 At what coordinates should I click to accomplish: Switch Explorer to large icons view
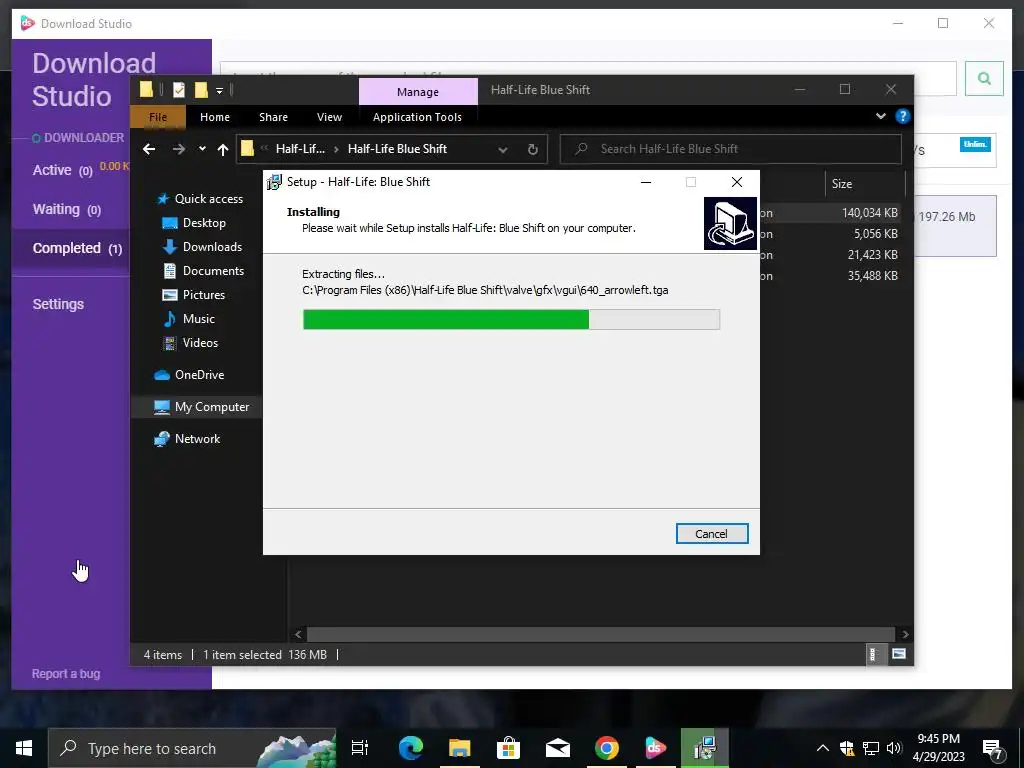pos(899,654)
